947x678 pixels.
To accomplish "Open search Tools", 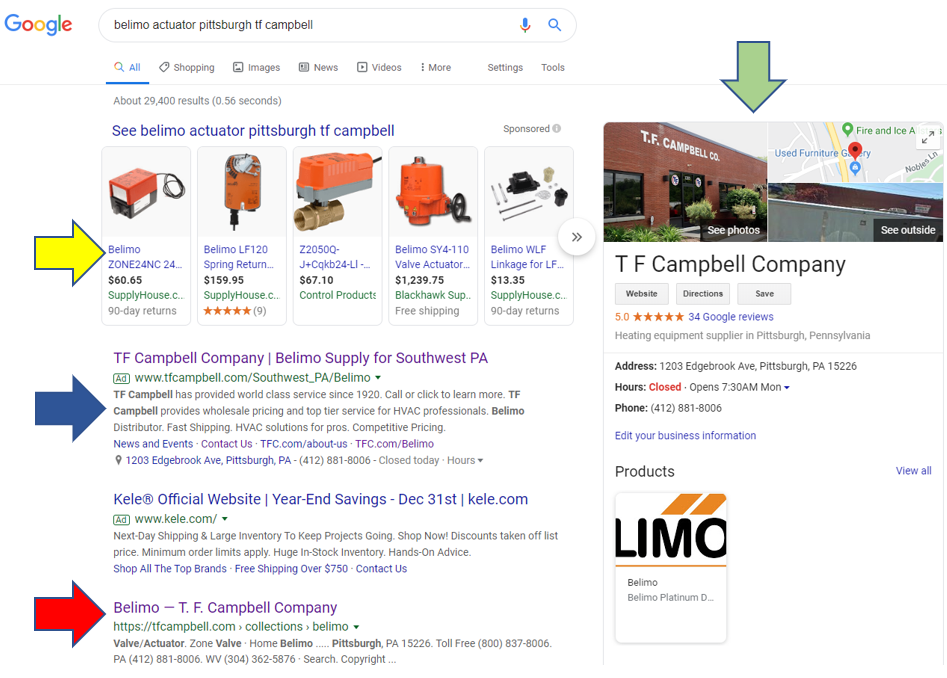I will click(x=553, y=68).
